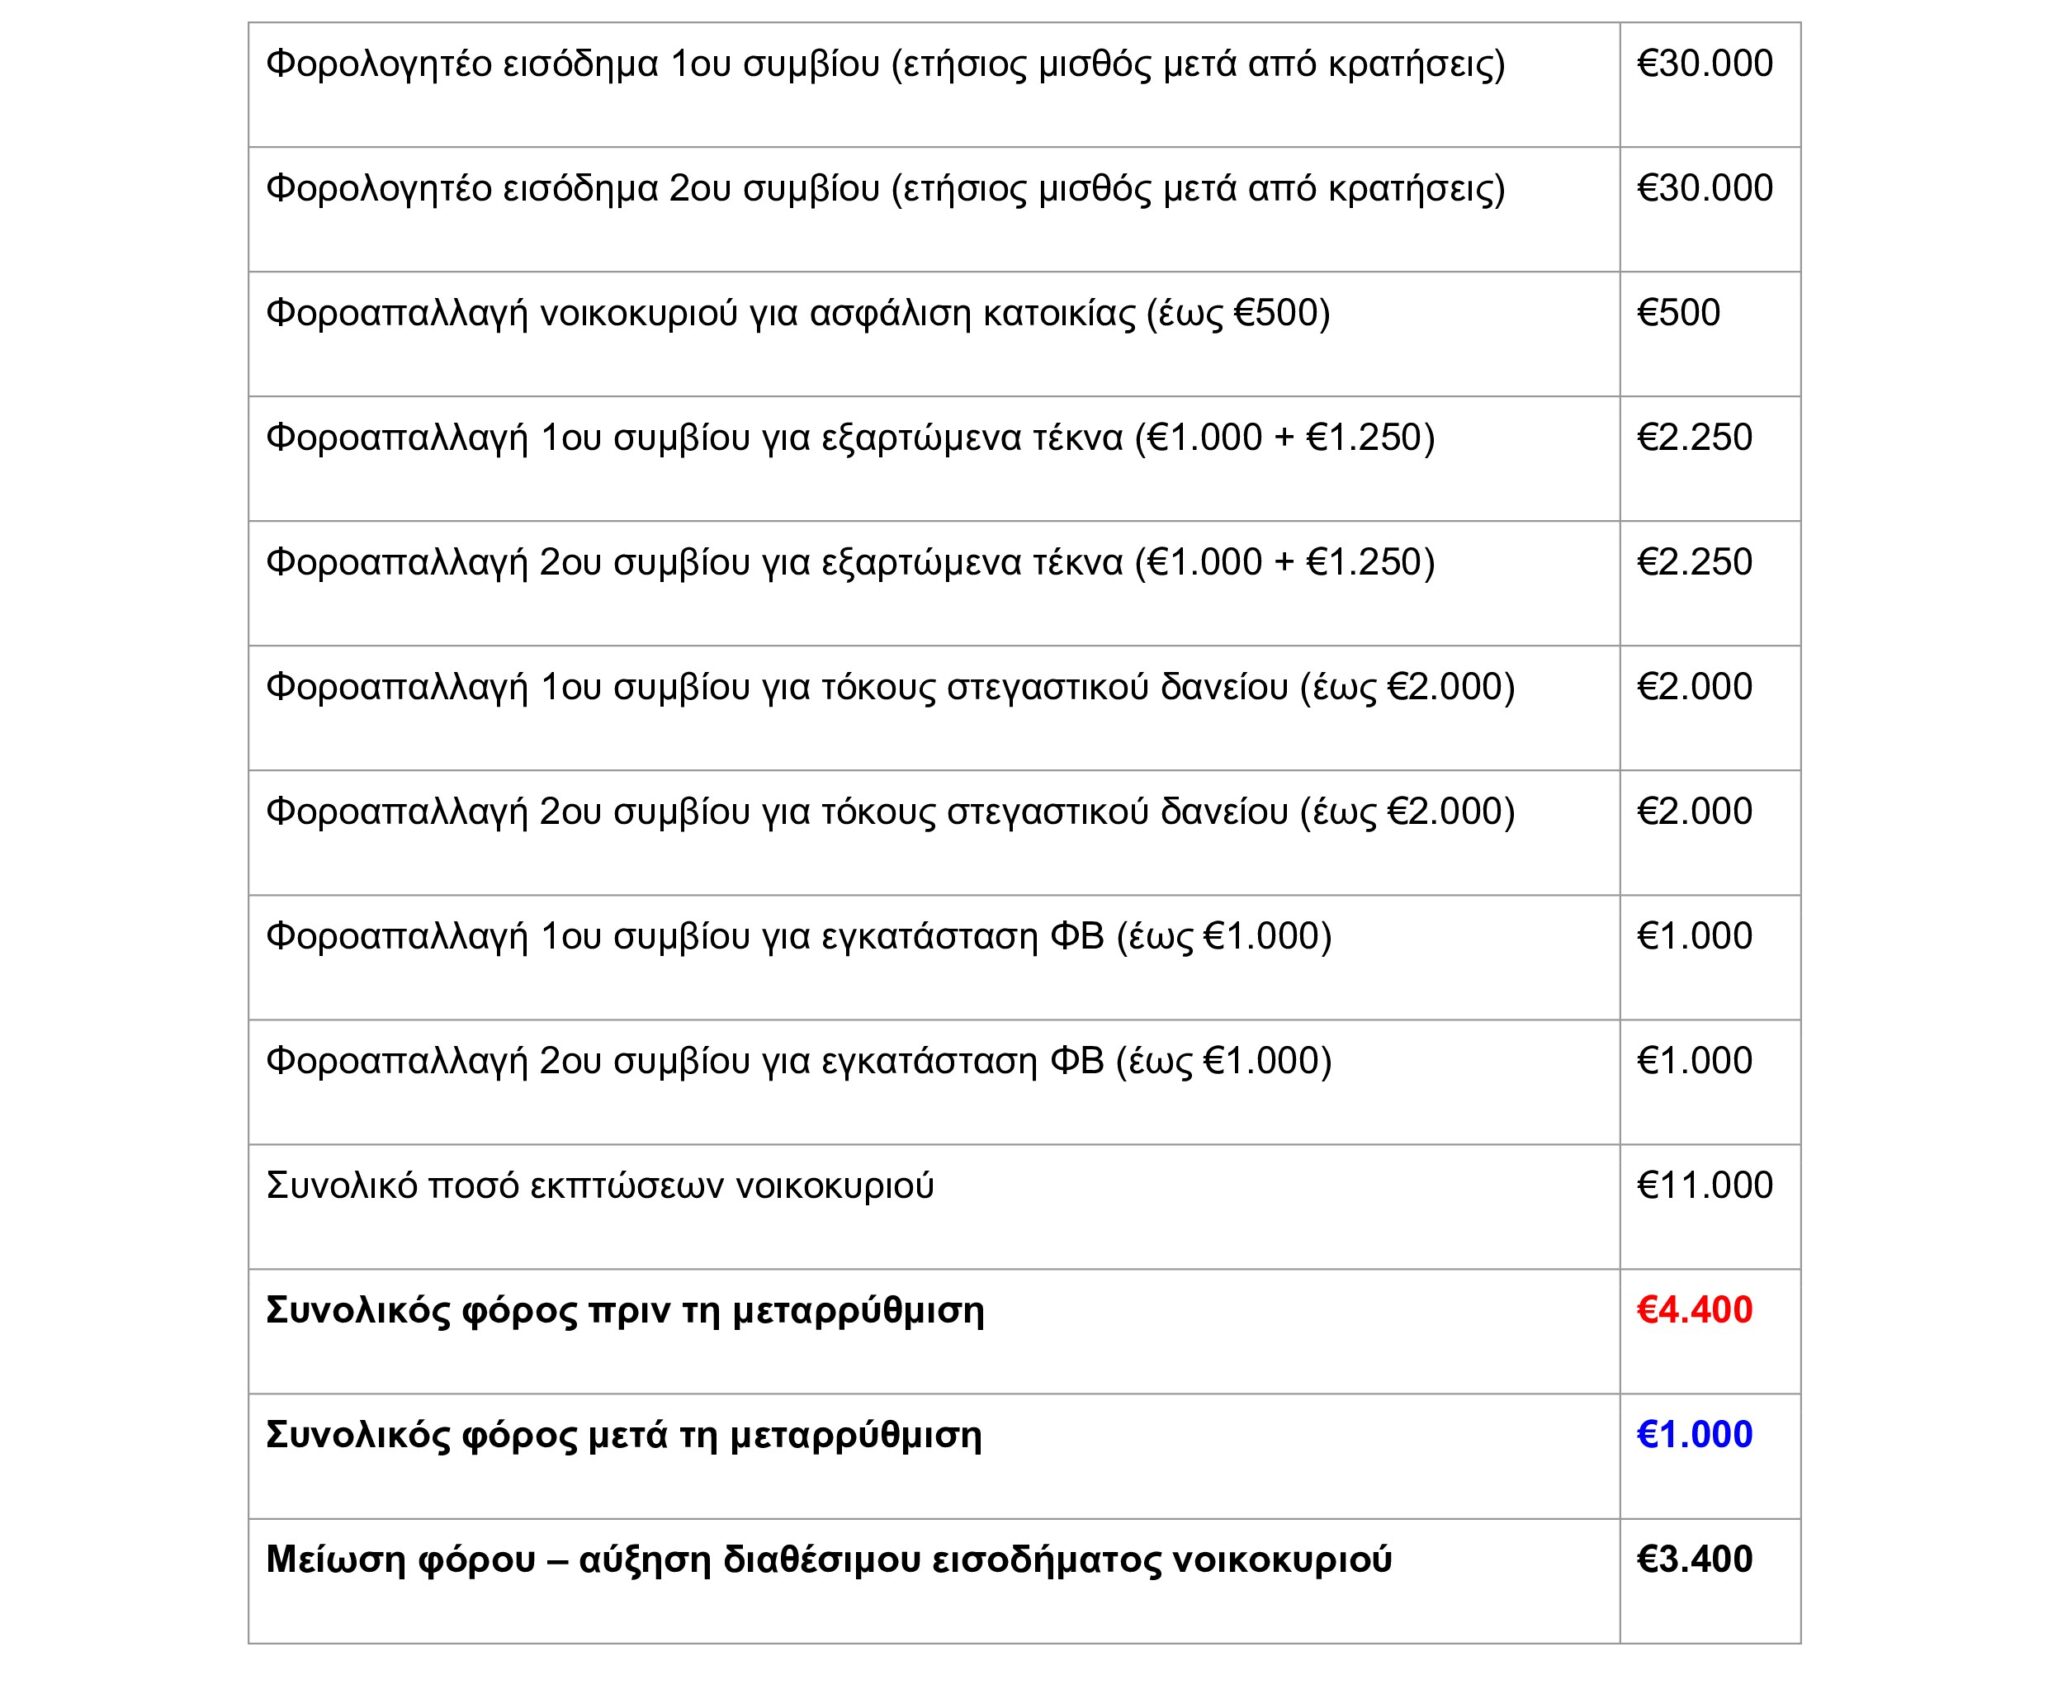Click 'Συνολικός φόρος πριν τη μεταρρύθμιση' bold label
This screenshot has height=1699, width=2048.
tap(625, 1311)
